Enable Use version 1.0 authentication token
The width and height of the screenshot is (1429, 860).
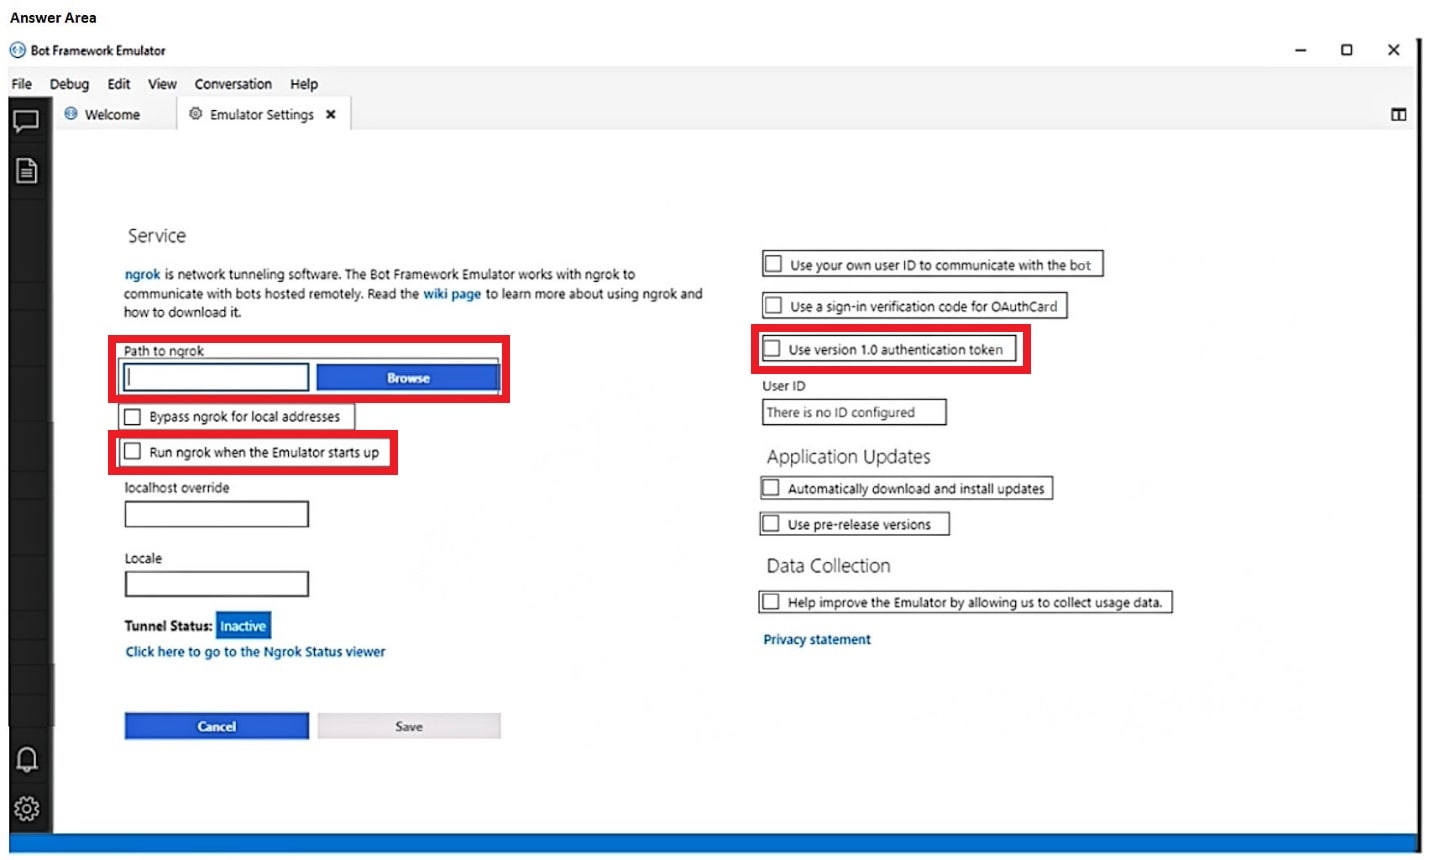771,349
